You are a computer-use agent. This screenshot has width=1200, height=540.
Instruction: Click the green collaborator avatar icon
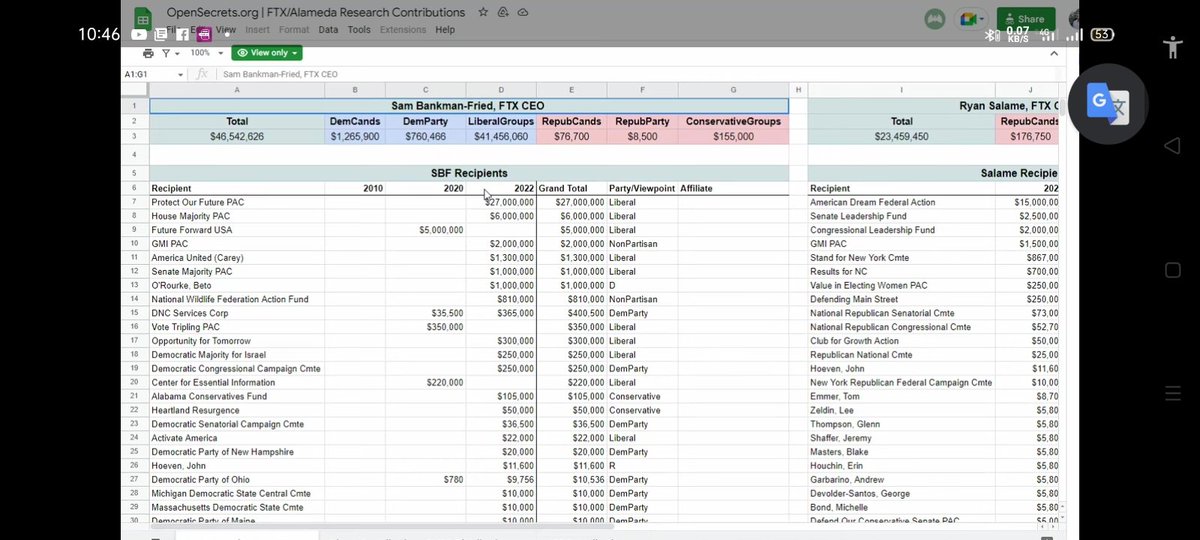[936, 19]
